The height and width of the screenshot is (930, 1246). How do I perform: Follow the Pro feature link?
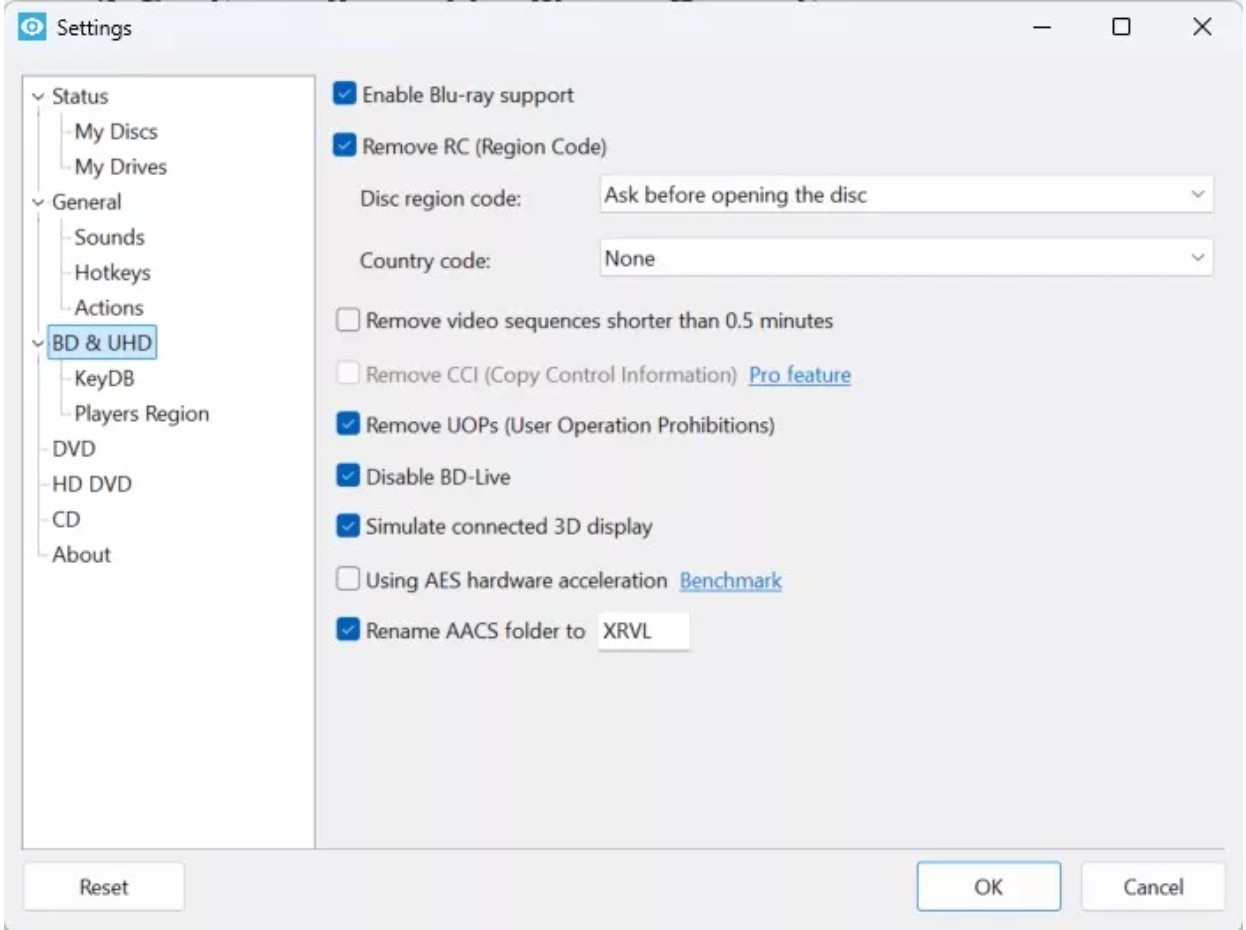pos(800,376)
